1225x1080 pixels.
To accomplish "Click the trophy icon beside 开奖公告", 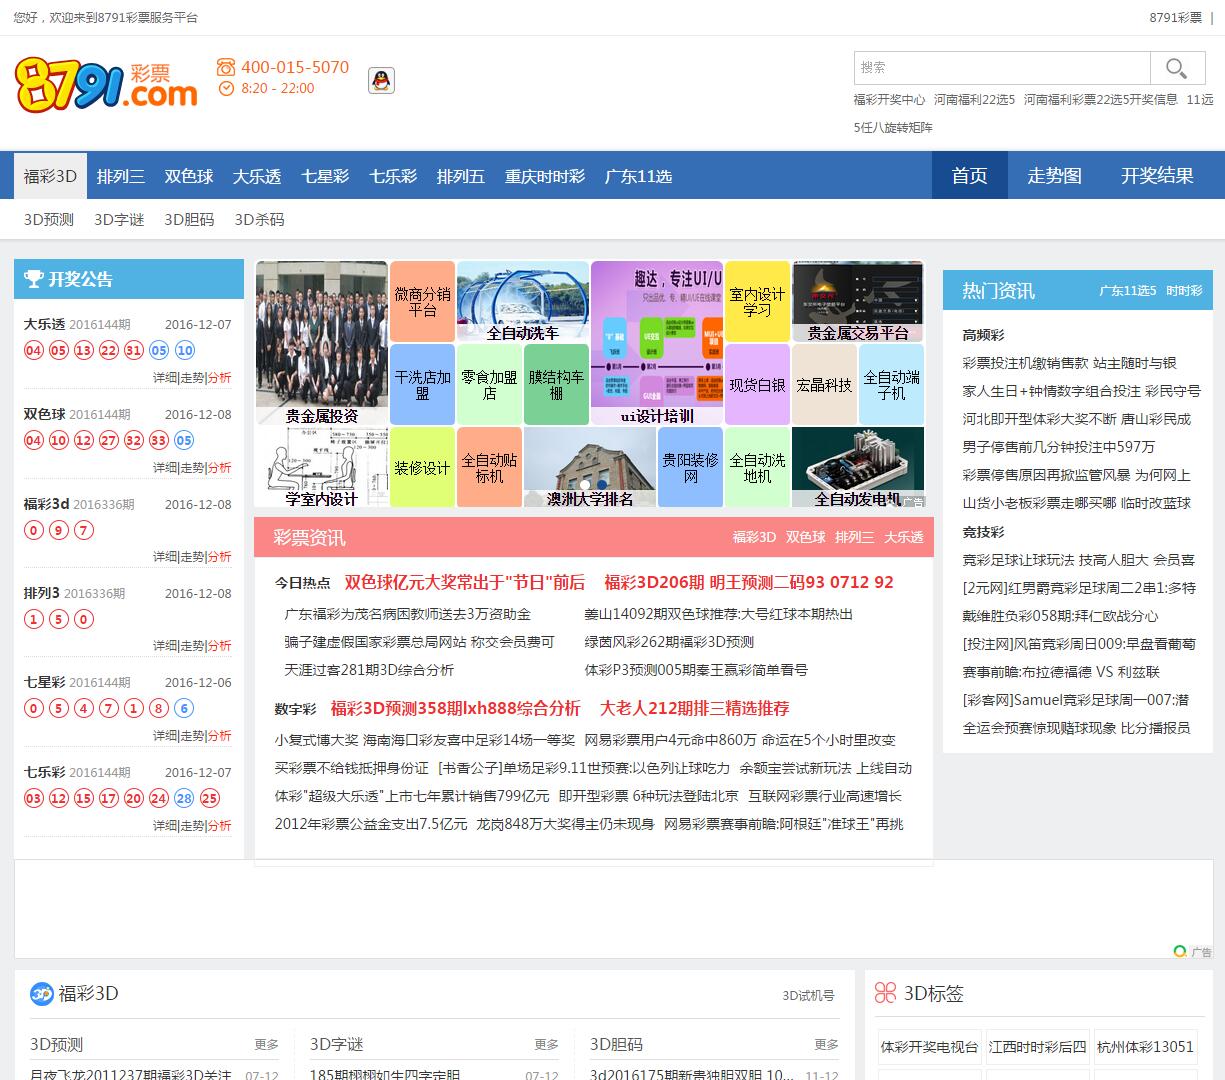I will pos(34,279).
